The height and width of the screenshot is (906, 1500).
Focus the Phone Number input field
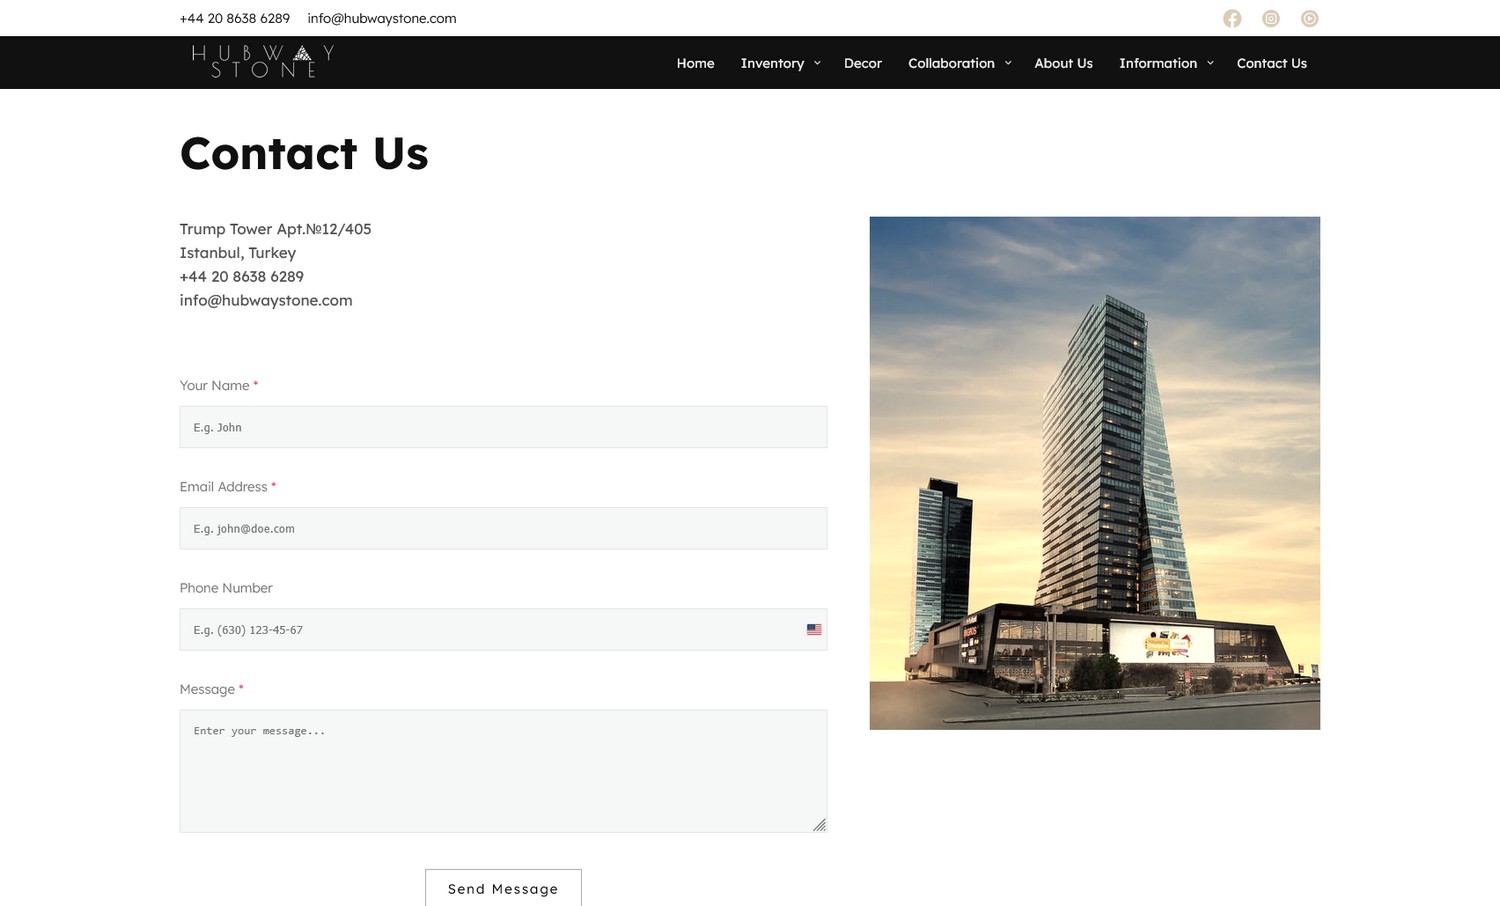point(503,630)
